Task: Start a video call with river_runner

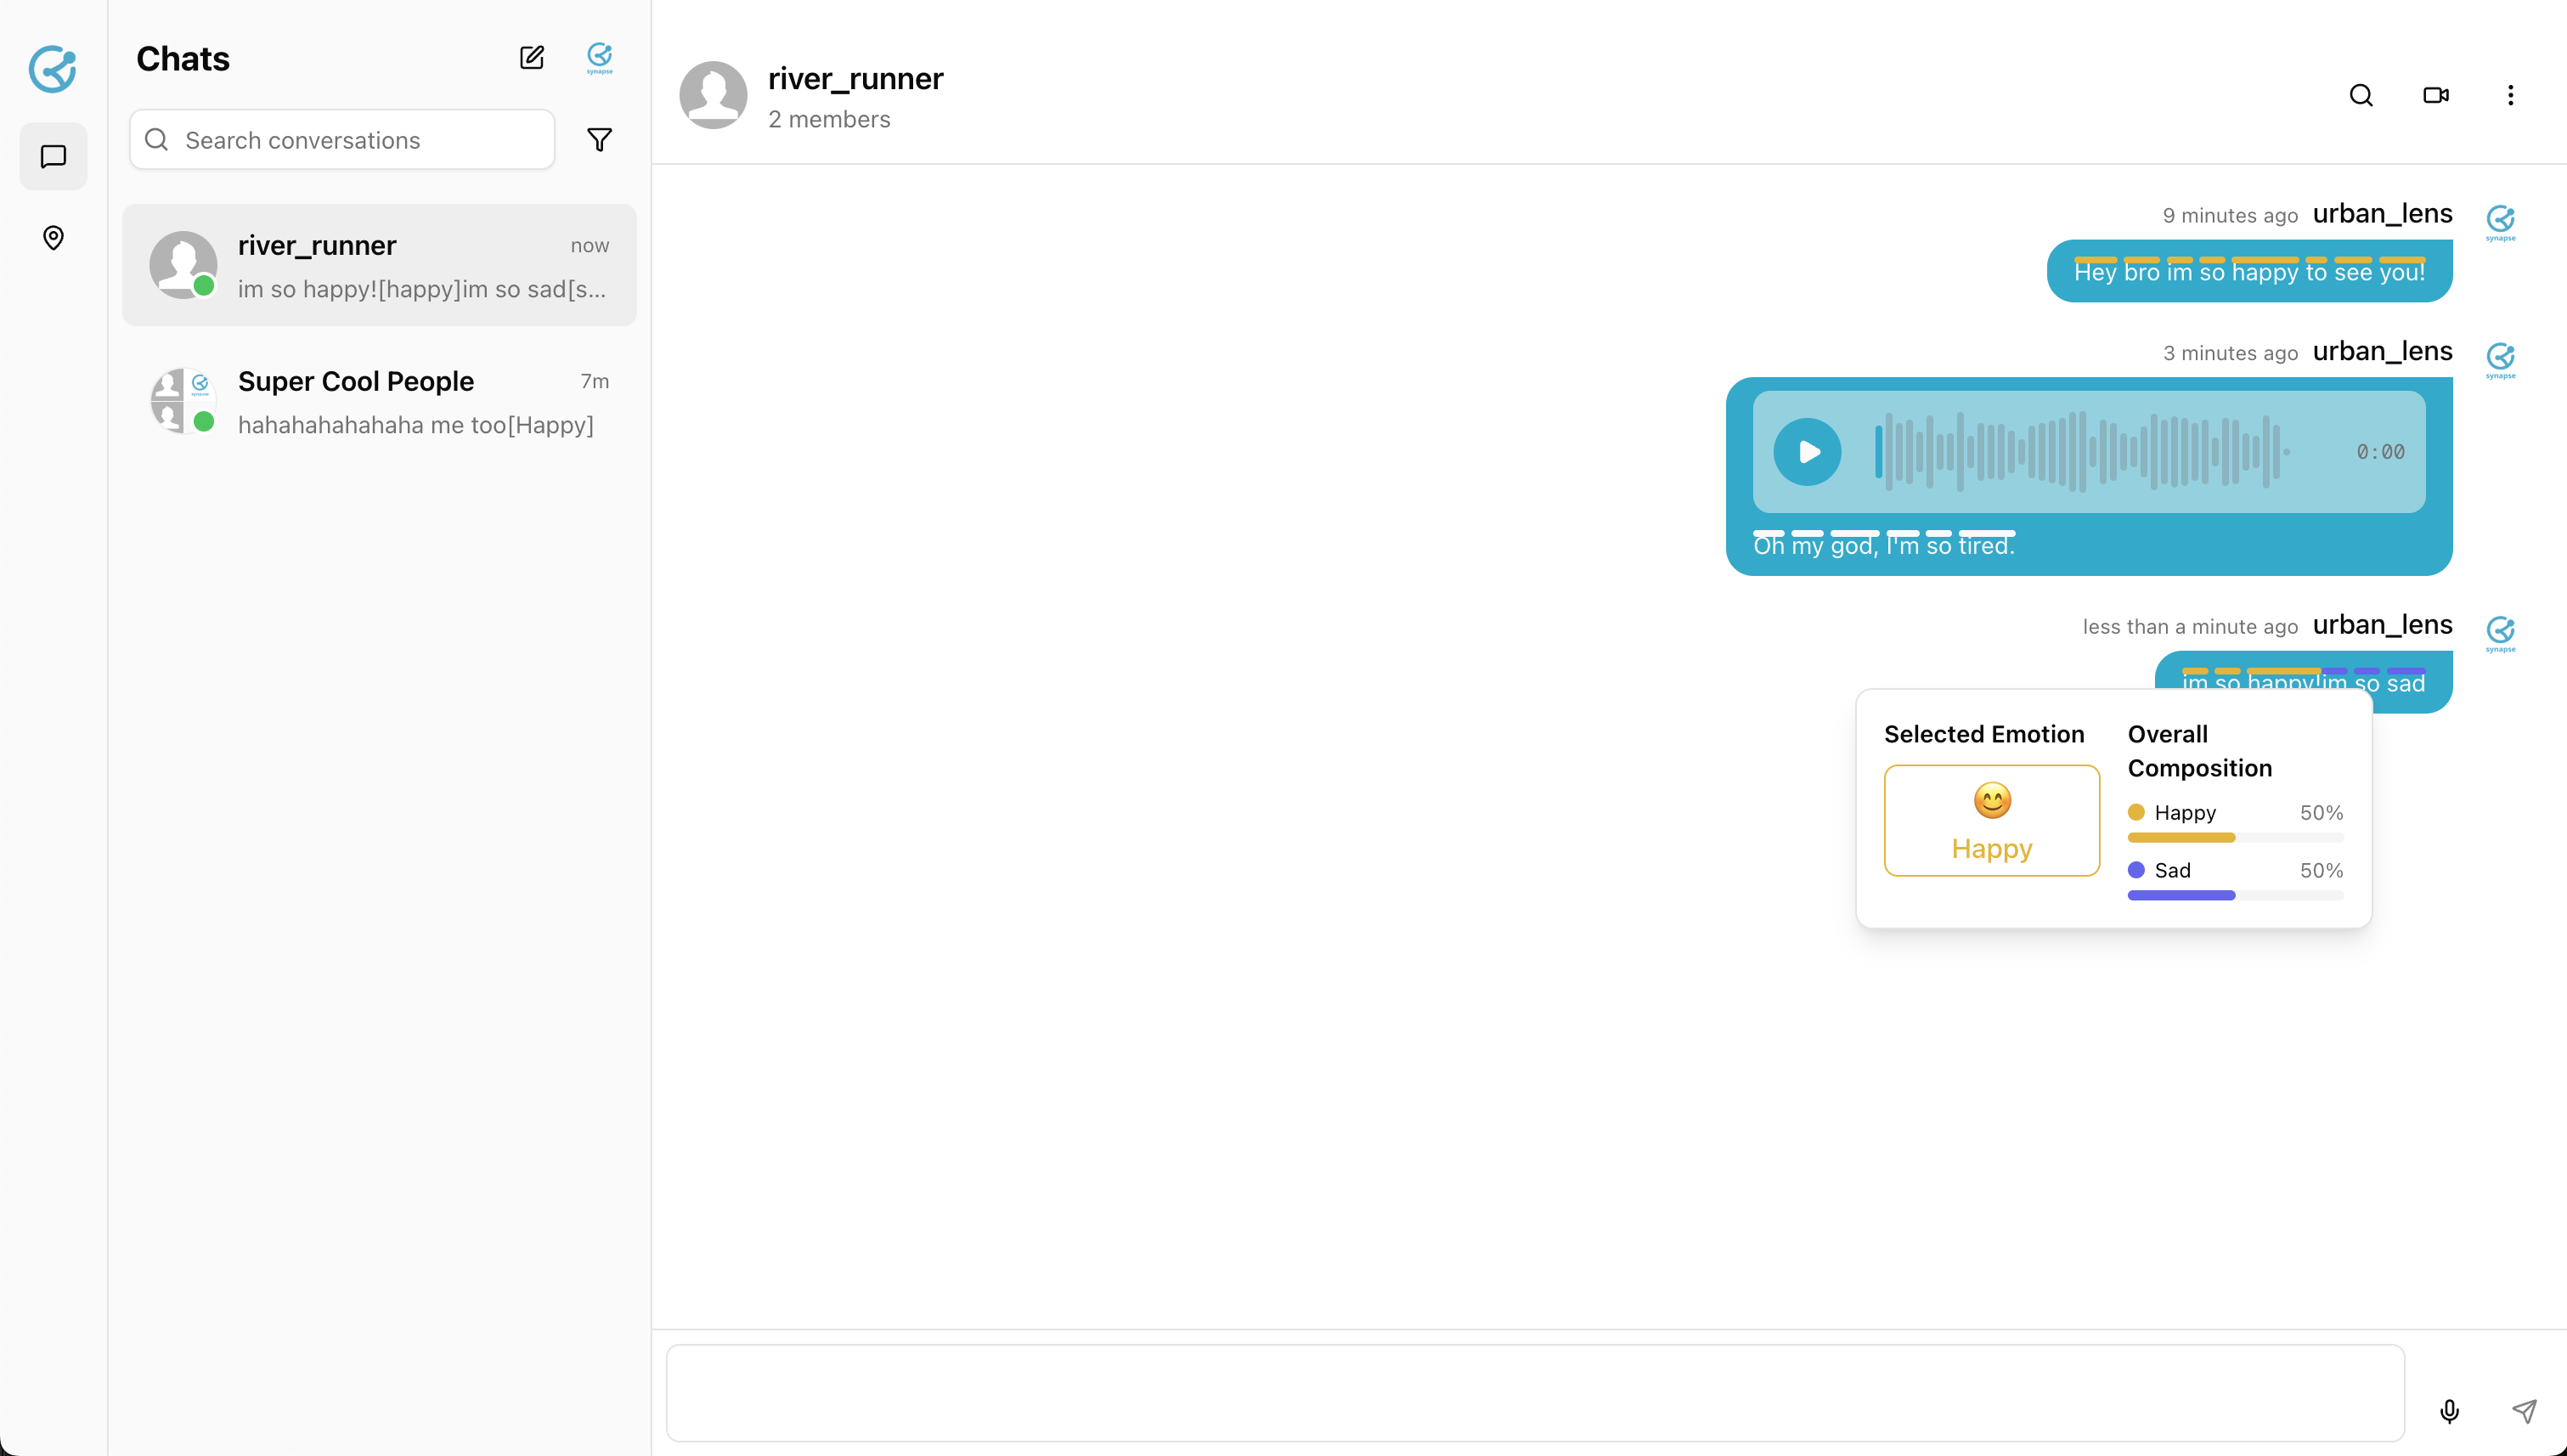Action: [2435, 95]
